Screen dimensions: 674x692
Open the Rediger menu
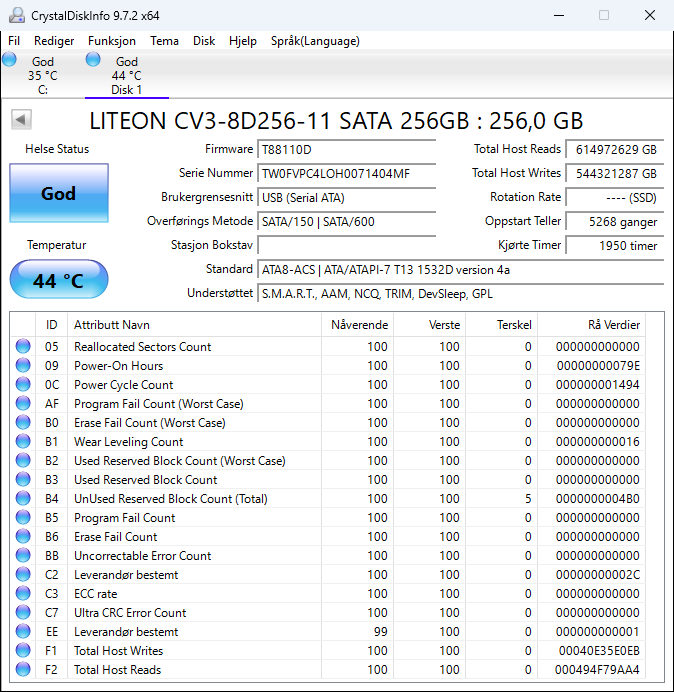(x=54, y=41)
